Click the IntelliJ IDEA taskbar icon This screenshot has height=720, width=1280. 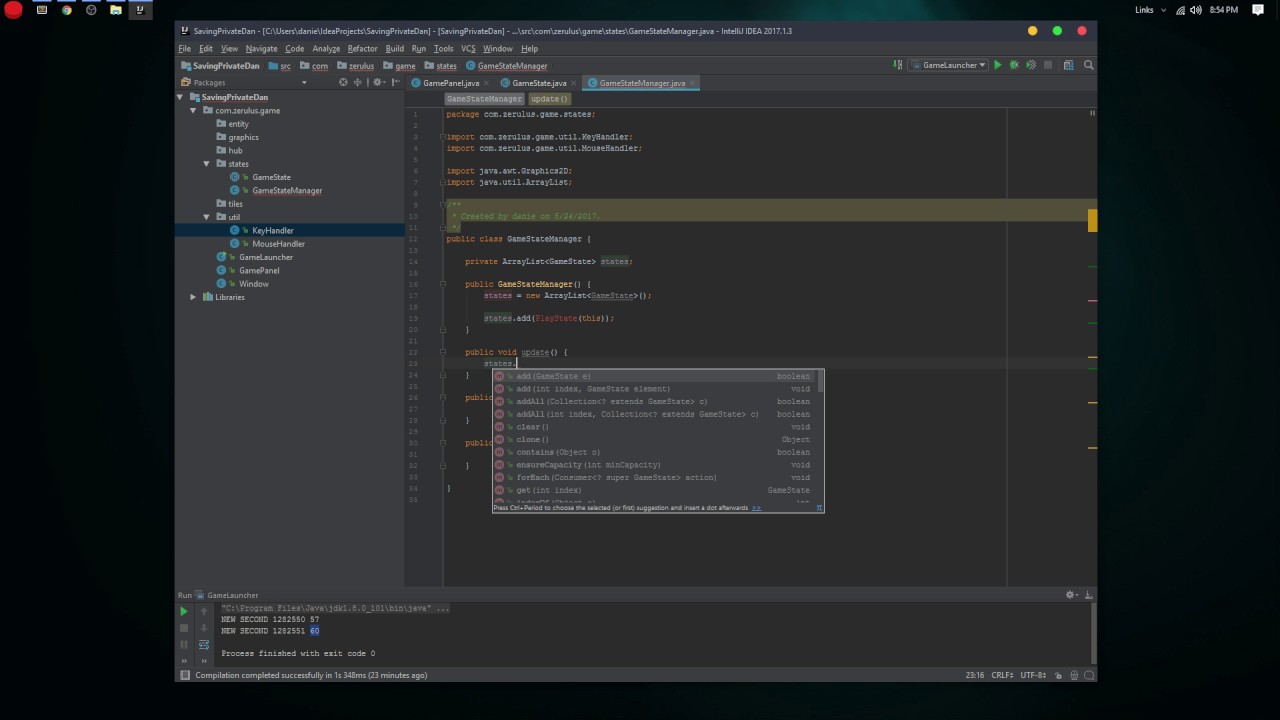click(x=140, y=10)
